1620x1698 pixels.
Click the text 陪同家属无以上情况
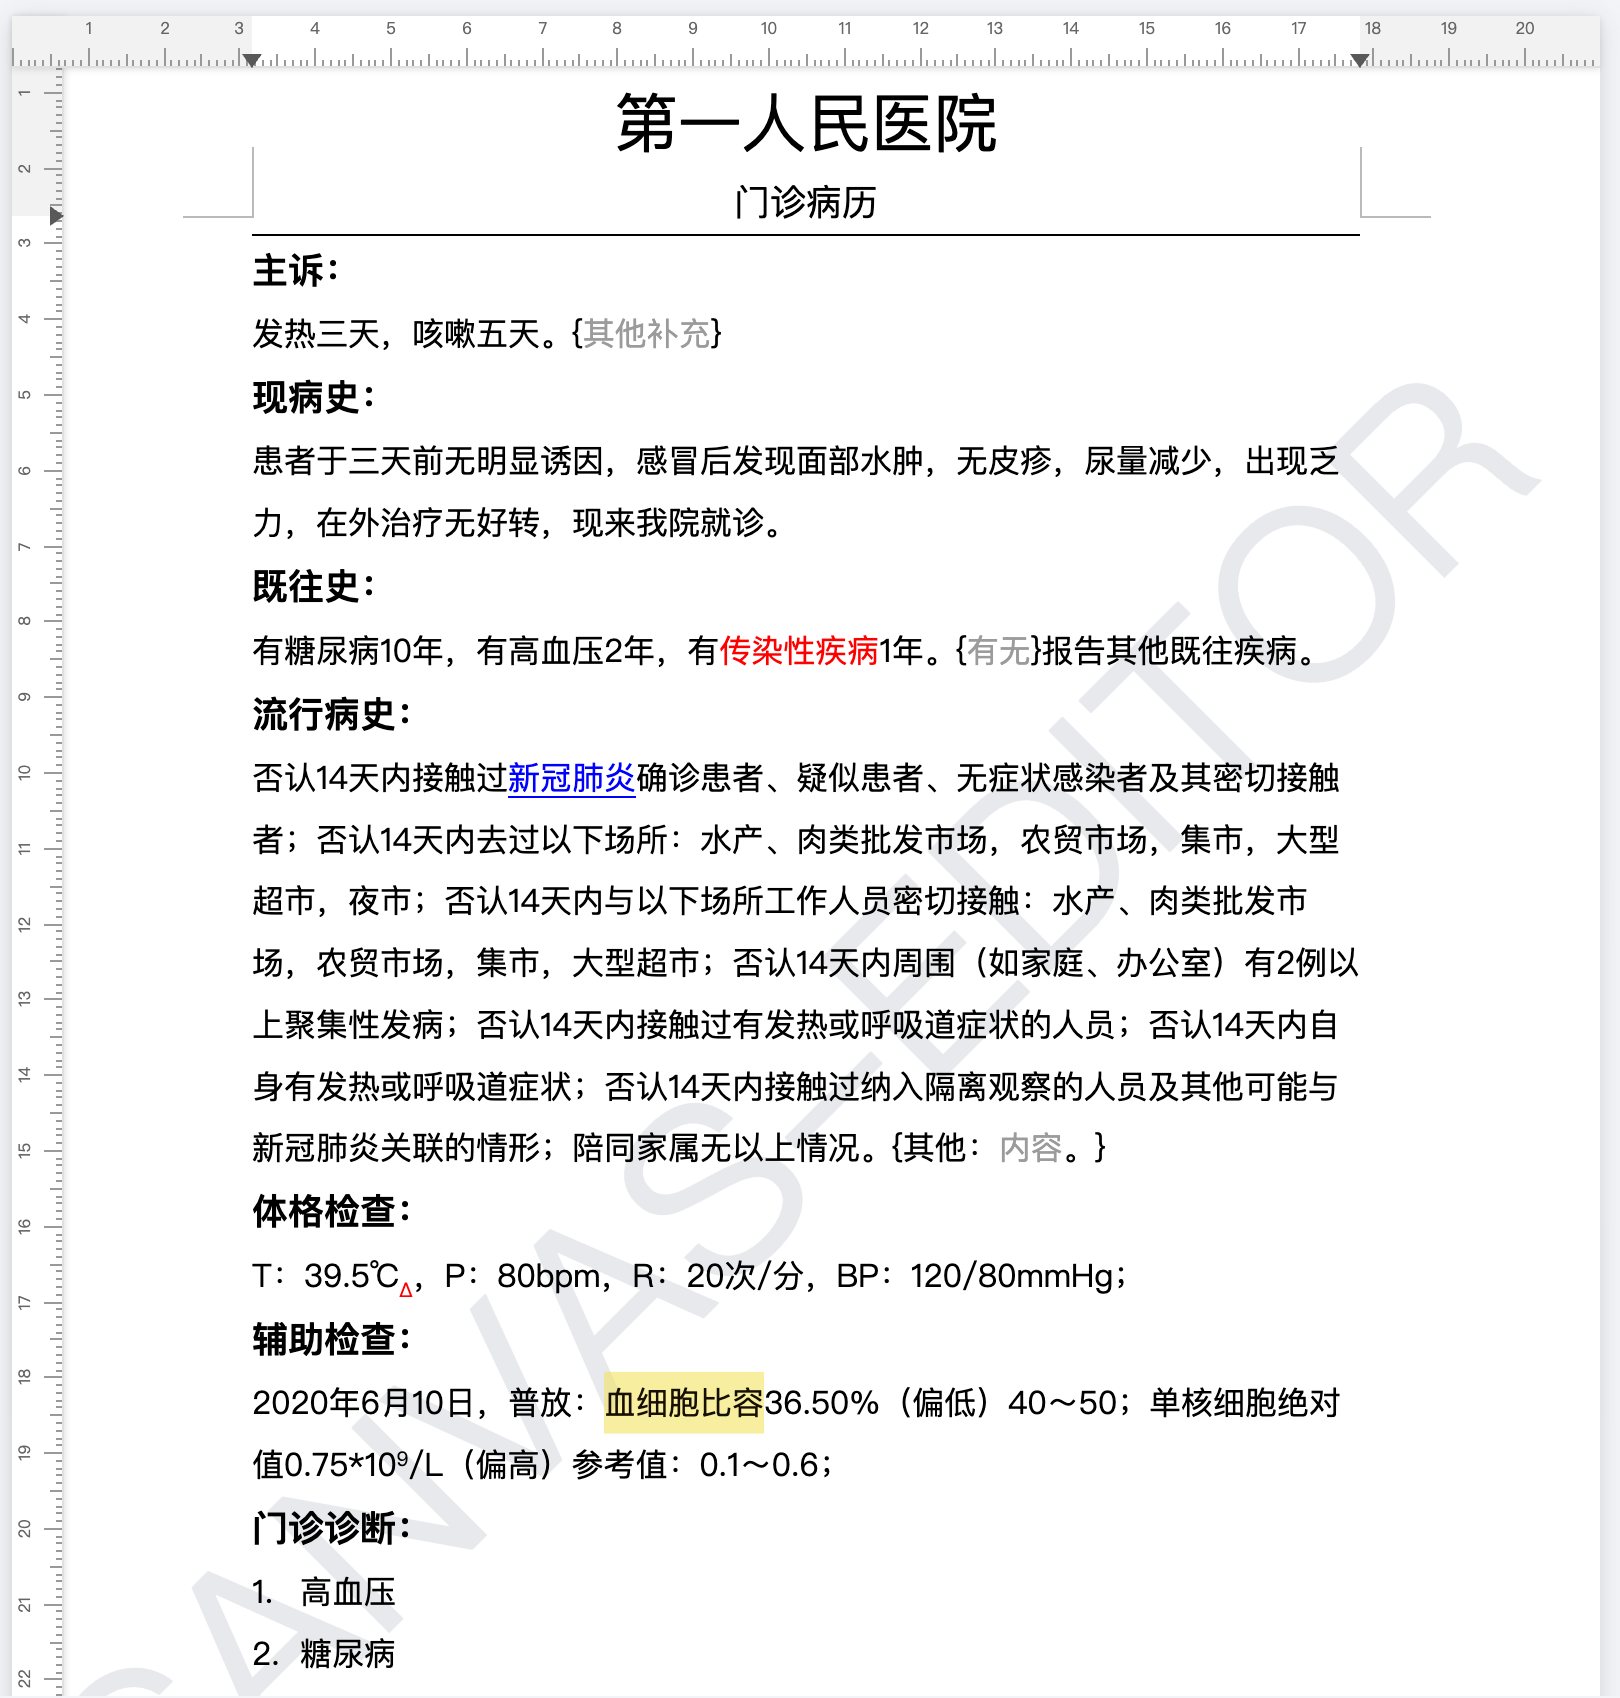[716, 1147]
